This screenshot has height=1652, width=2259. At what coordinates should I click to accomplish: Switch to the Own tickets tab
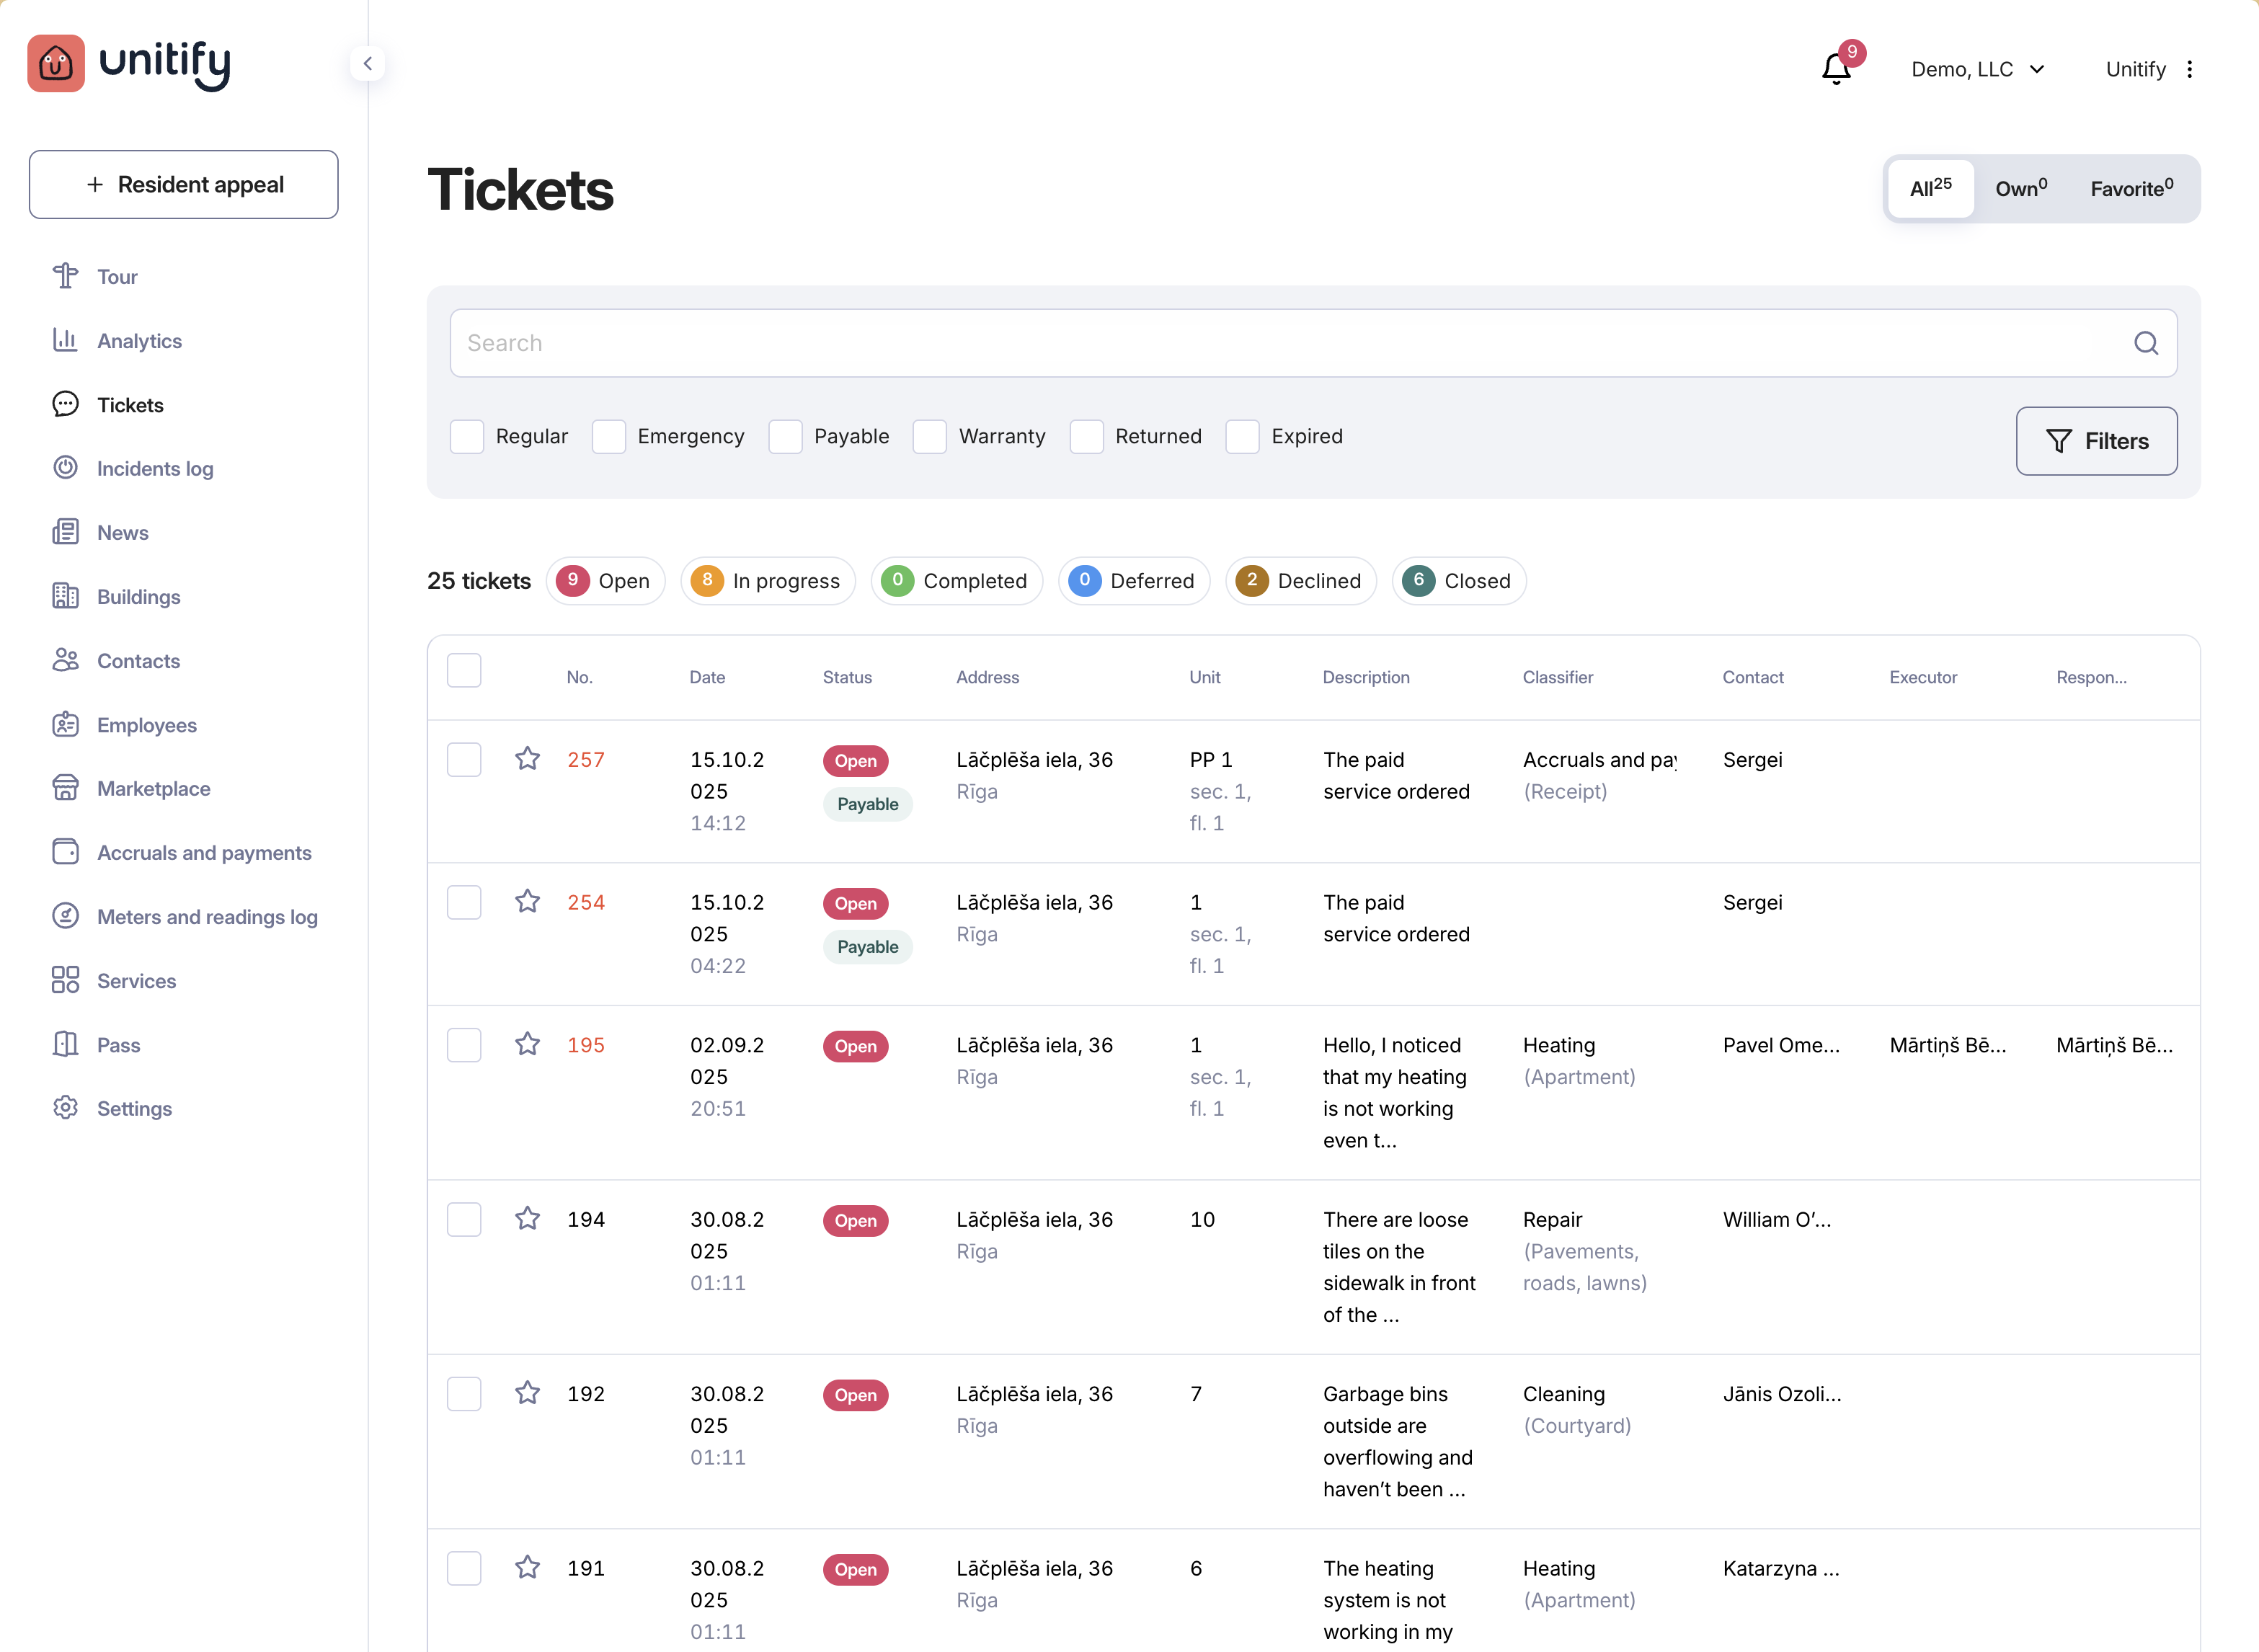tap(2020, 188)
